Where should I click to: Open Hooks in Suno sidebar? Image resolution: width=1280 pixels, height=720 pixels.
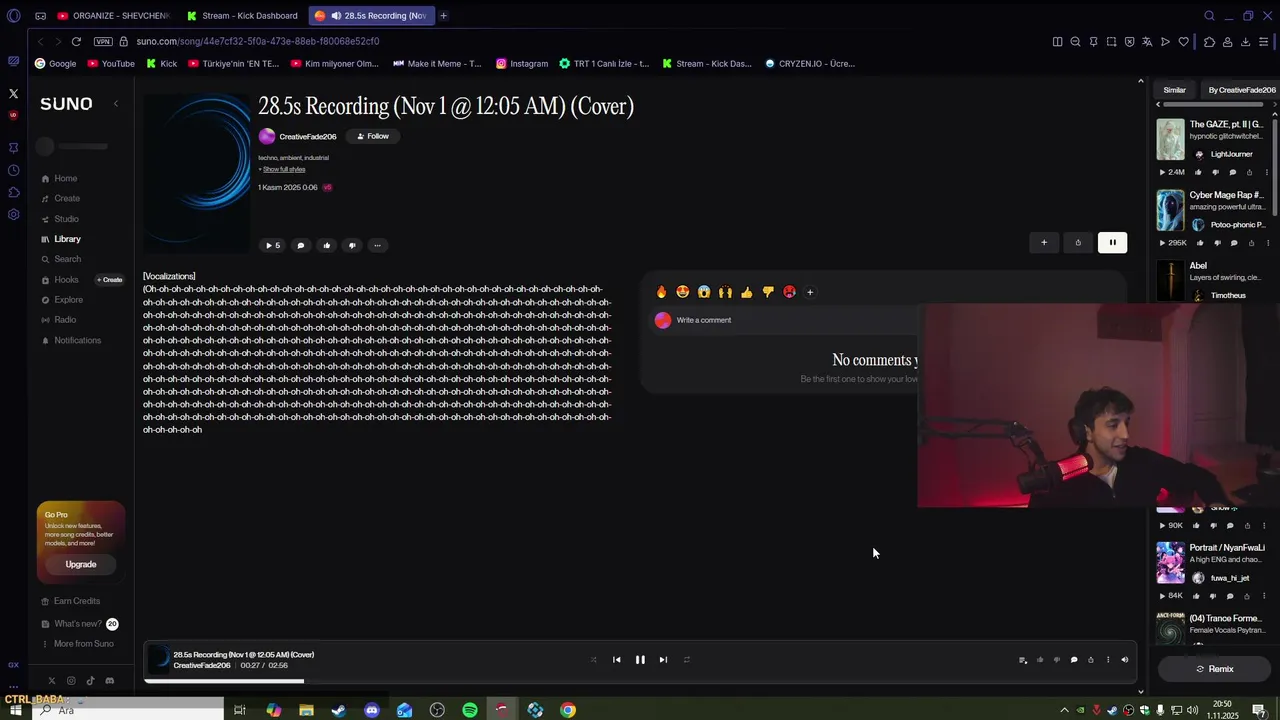pos(66,280)
